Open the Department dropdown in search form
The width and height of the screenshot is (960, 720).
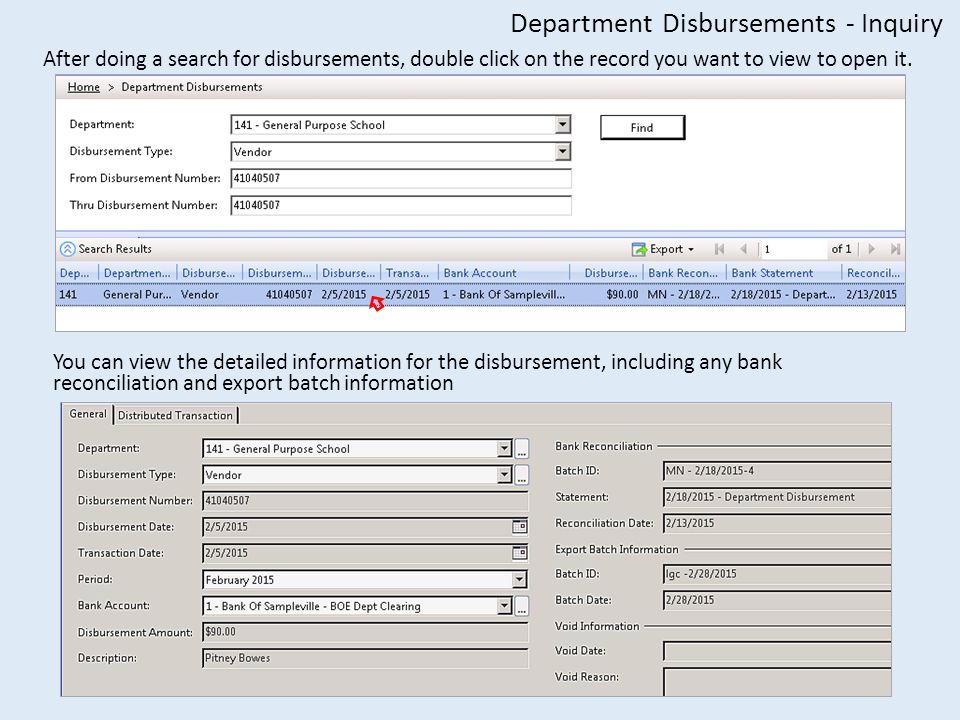(563, 125)
